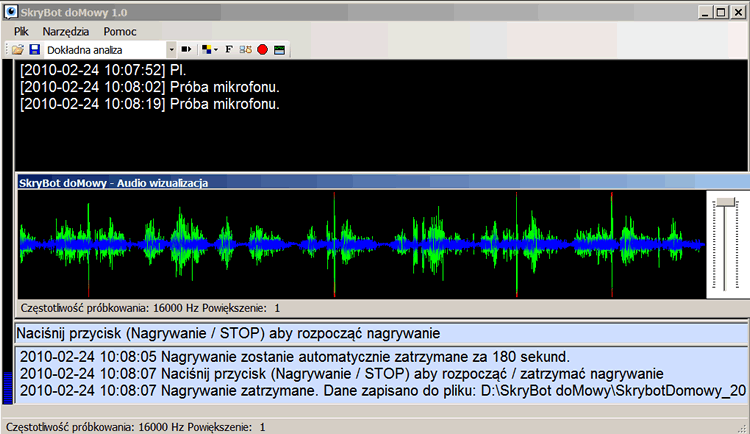The height and width of the screenshot is (434, 750).
Task: Open a file with the folder icon
Action: pos(18,49)
